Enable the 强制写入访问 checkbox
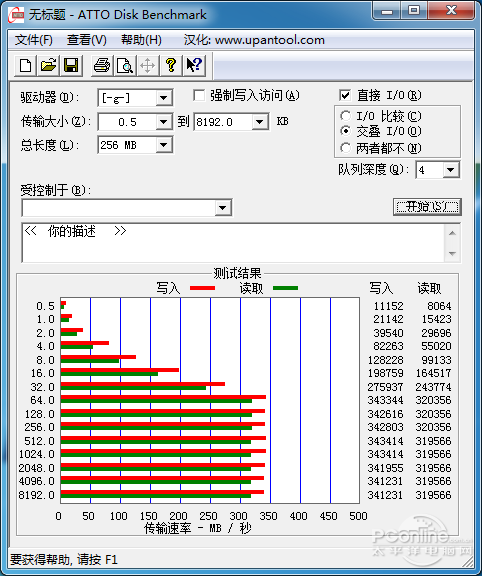The height and width of the screenshot is (576, 482). tap(199, 96)
